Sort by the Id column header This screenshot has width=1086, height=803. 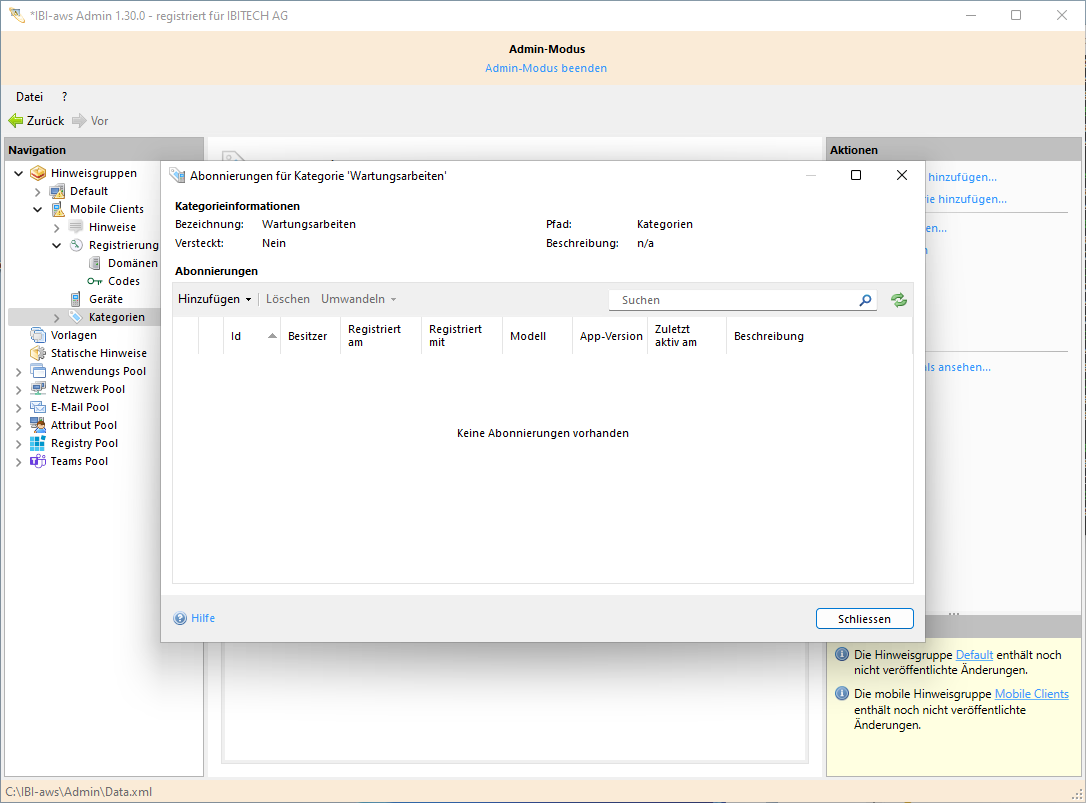pyautogui.click(x=237, y=337)
